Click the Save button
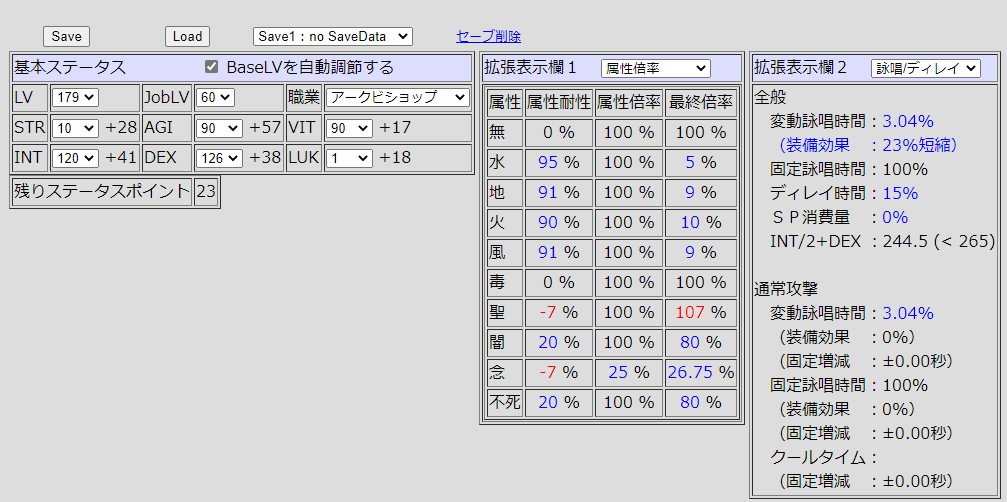The image size is (1007, 502). 66,37
